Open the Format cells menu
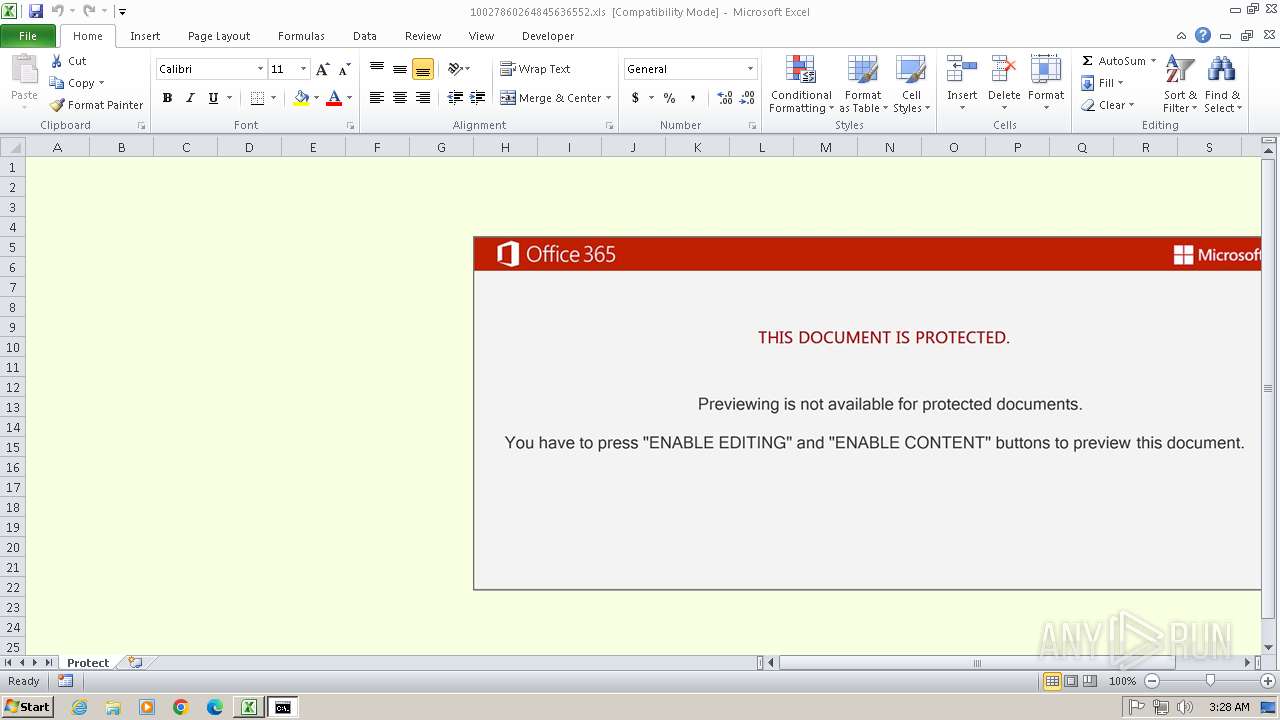 (1046, 84)
